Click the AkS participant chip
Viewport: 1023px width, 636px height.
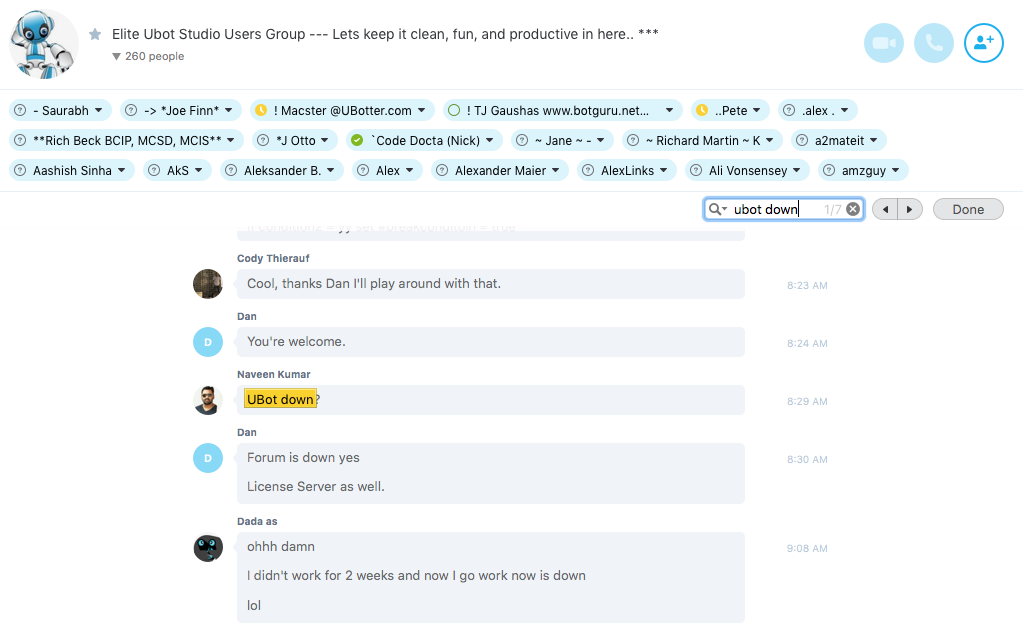pos(177,170)
